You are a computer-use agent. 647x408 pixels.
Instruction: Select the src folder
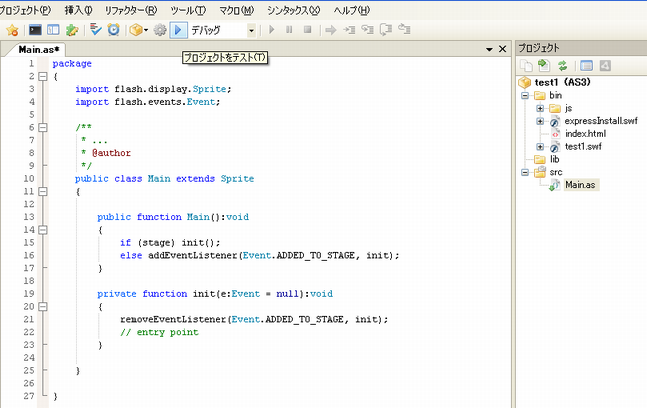click(x=556, y=172)
